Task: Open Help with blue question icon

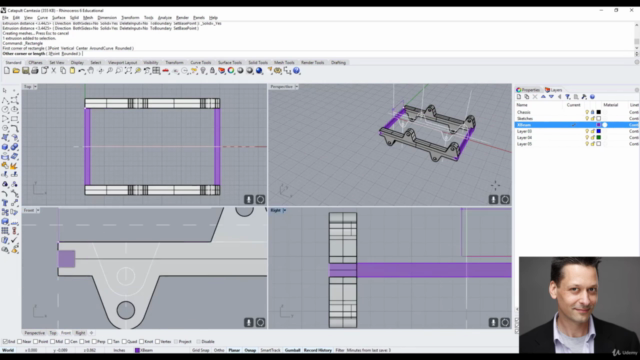Action: point(297,71)
